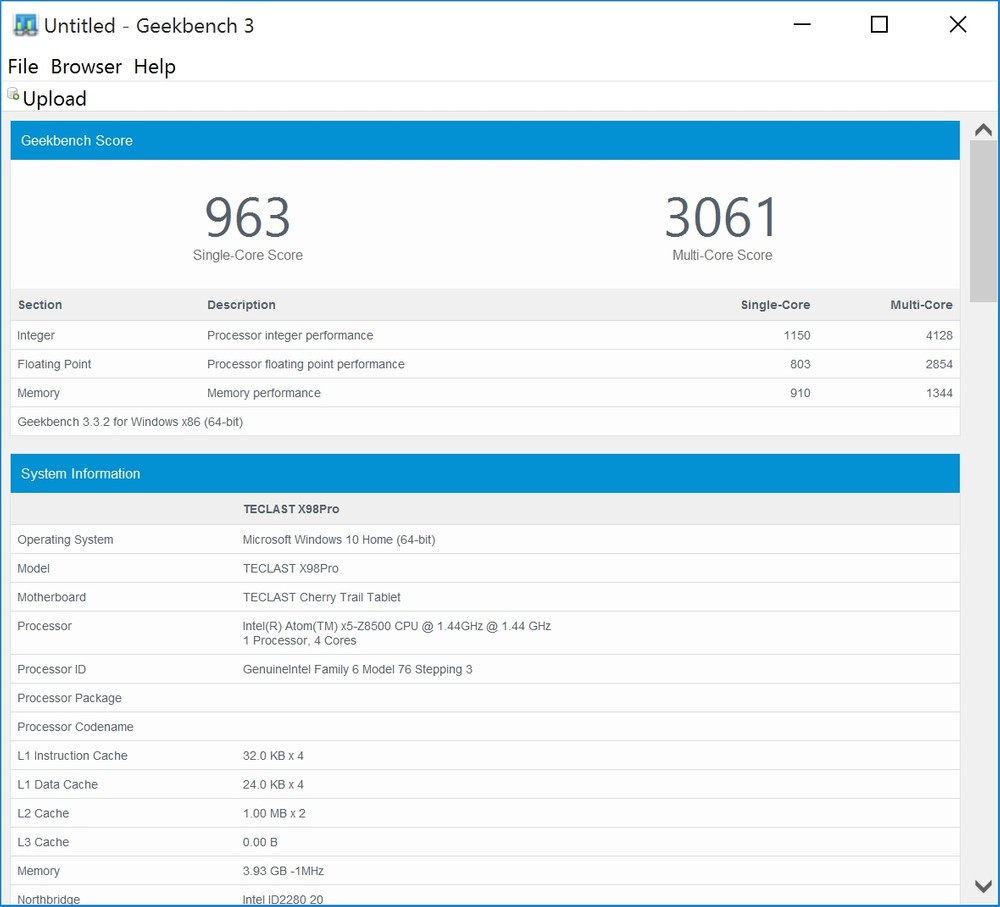Click the L3 Cache label
The width and height of the screenshot is (1000, 907).
(x=43, y=842)
